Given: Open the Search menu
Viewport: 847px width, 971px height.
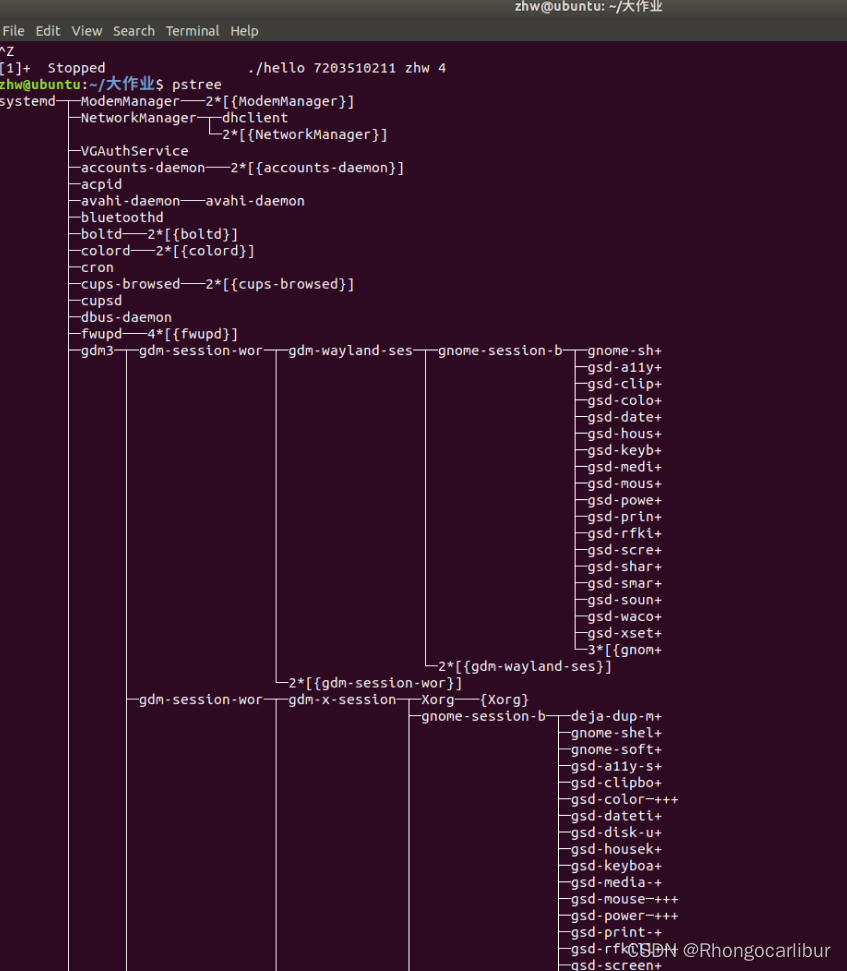Looking at the screenshot, I should click(134, 31).
